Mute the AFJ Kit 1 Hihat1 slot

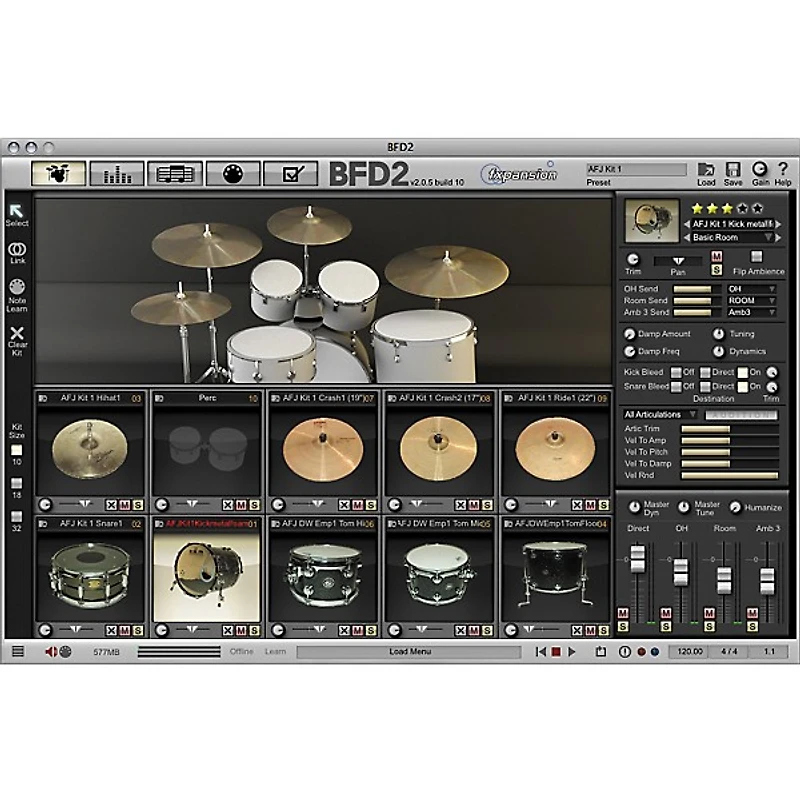point(124,505)
